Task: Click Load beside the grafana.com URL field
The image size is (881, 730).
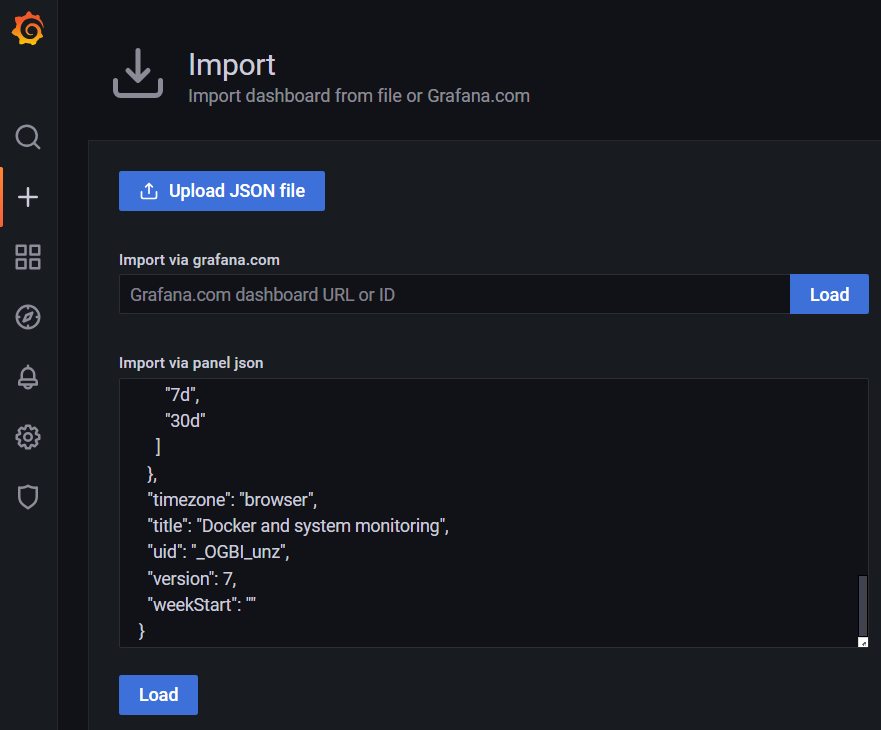Action: click(x=829, y=294)
